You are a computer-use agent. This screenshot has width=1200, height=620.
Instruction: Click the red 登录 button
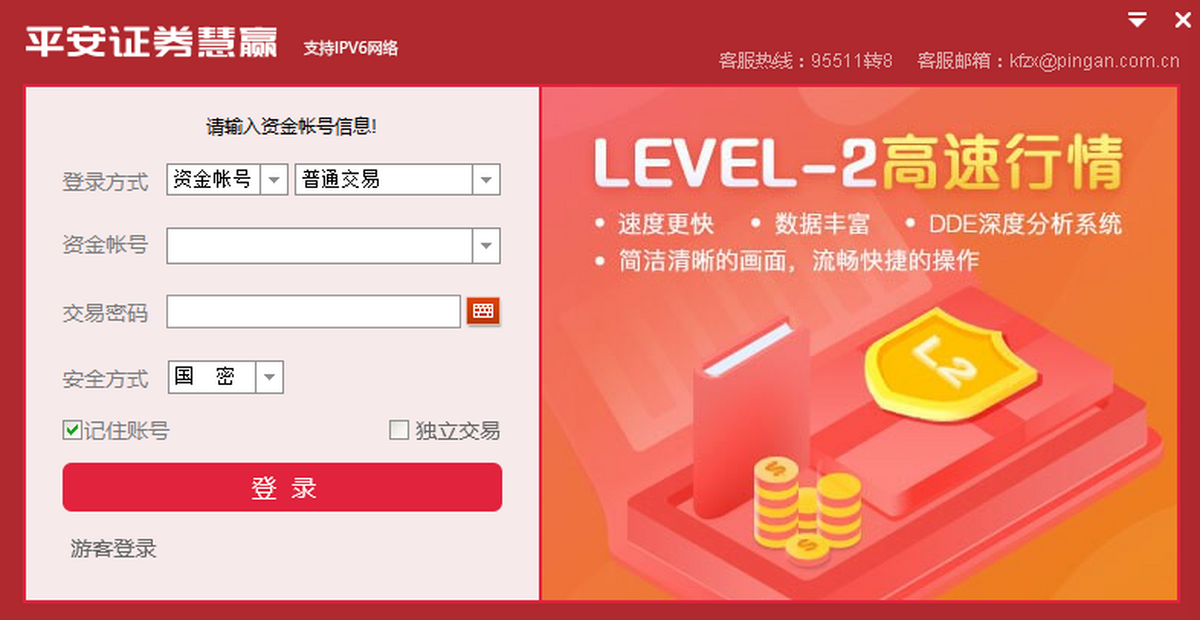282,487
